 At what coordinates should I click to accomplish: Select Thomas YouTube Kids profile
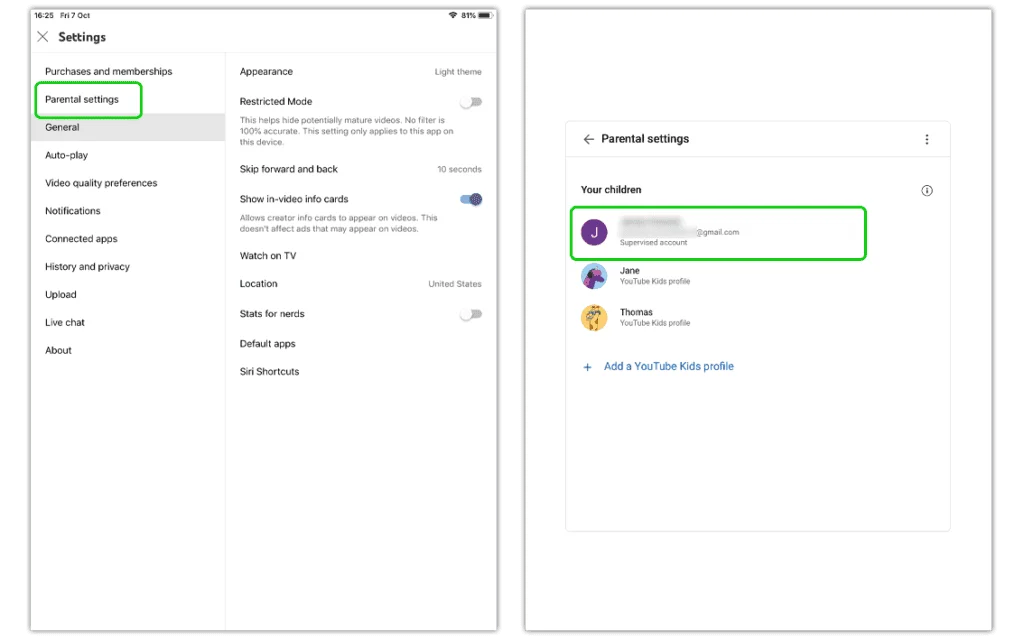pos(654,317)
